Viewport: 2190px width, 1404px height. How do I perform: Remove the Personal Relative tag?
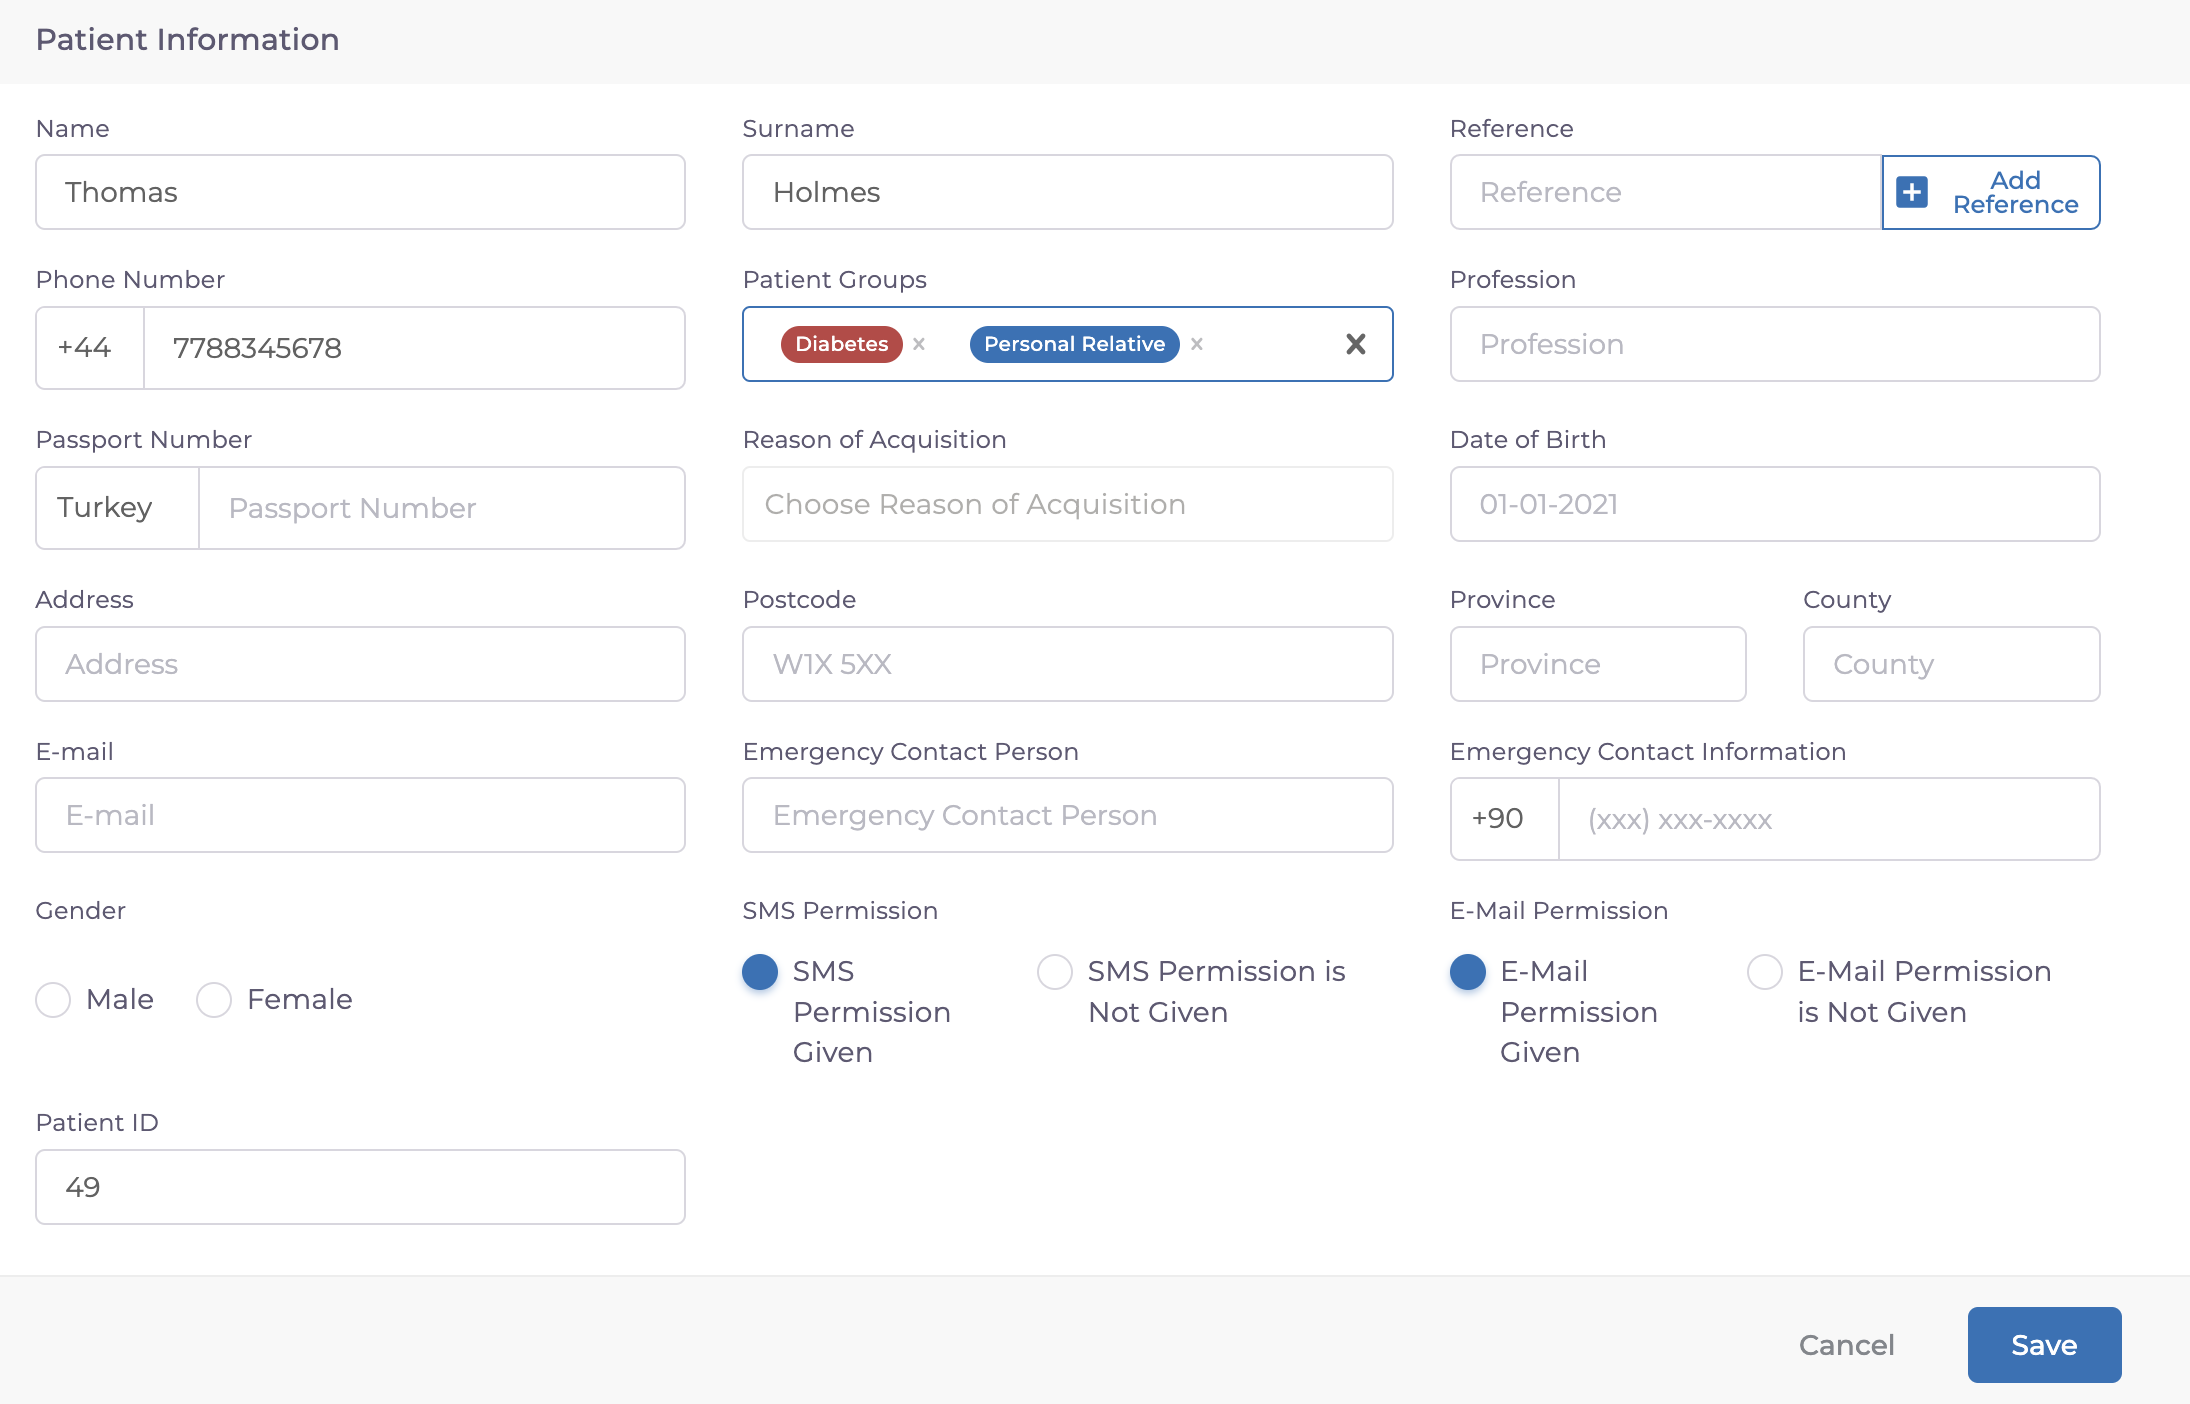pyautogui.click(x=1197, y=344)
